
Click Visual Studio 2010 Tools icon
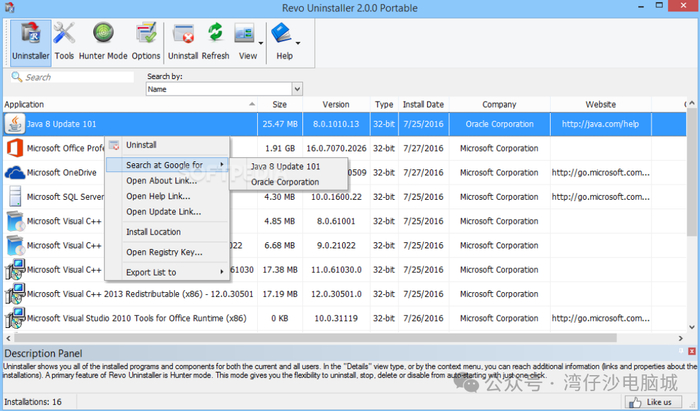pyautogui.click(x=15, y=318)
